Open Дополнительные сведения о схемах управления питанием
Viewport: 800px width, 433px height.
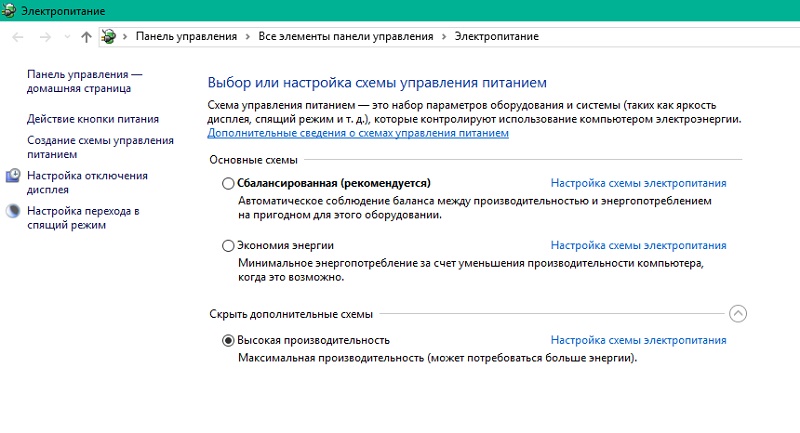pos(358,132)
